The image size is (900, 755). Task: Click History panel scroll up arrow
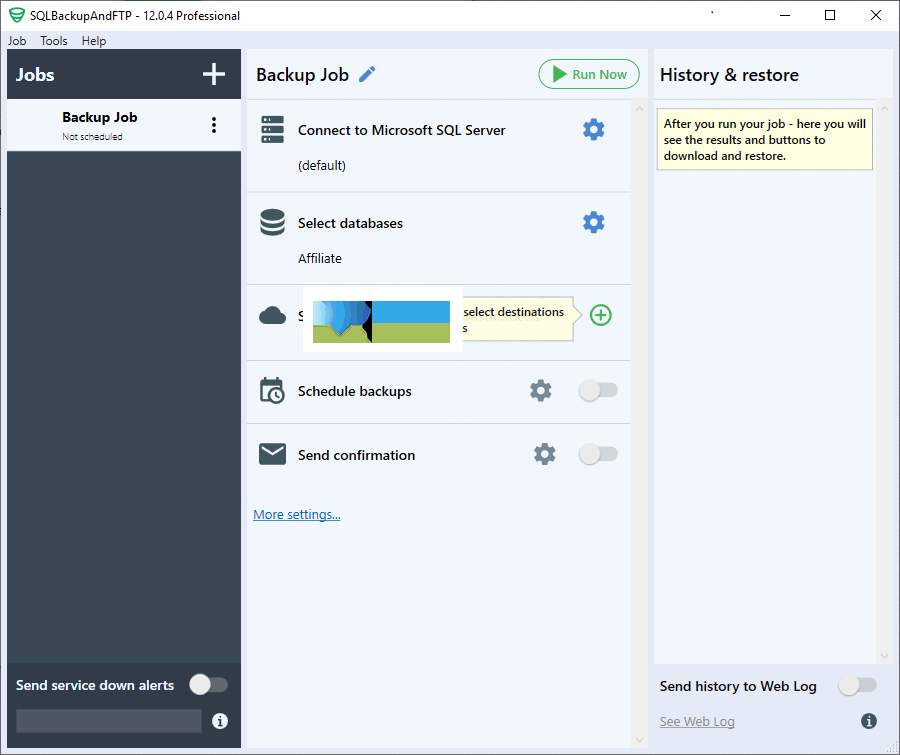tap(884, 109)
